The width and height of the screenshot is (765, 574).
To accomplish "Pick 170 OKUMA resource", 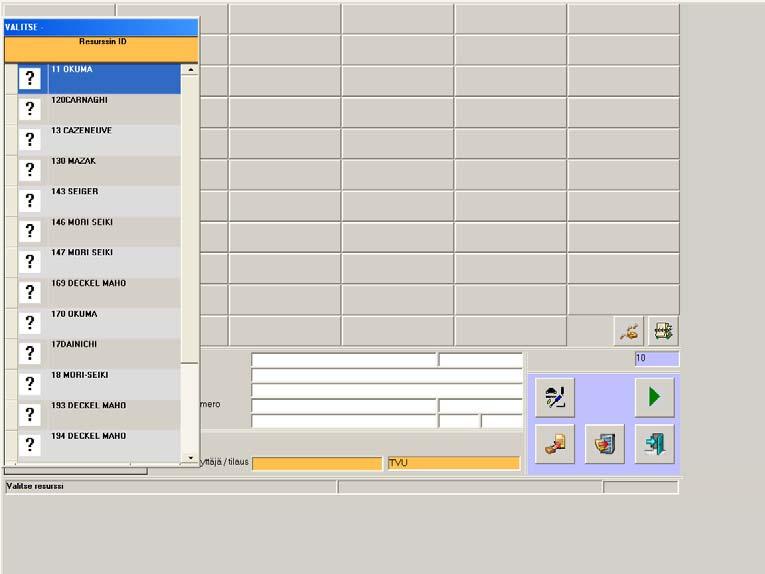I will (100, 323).
